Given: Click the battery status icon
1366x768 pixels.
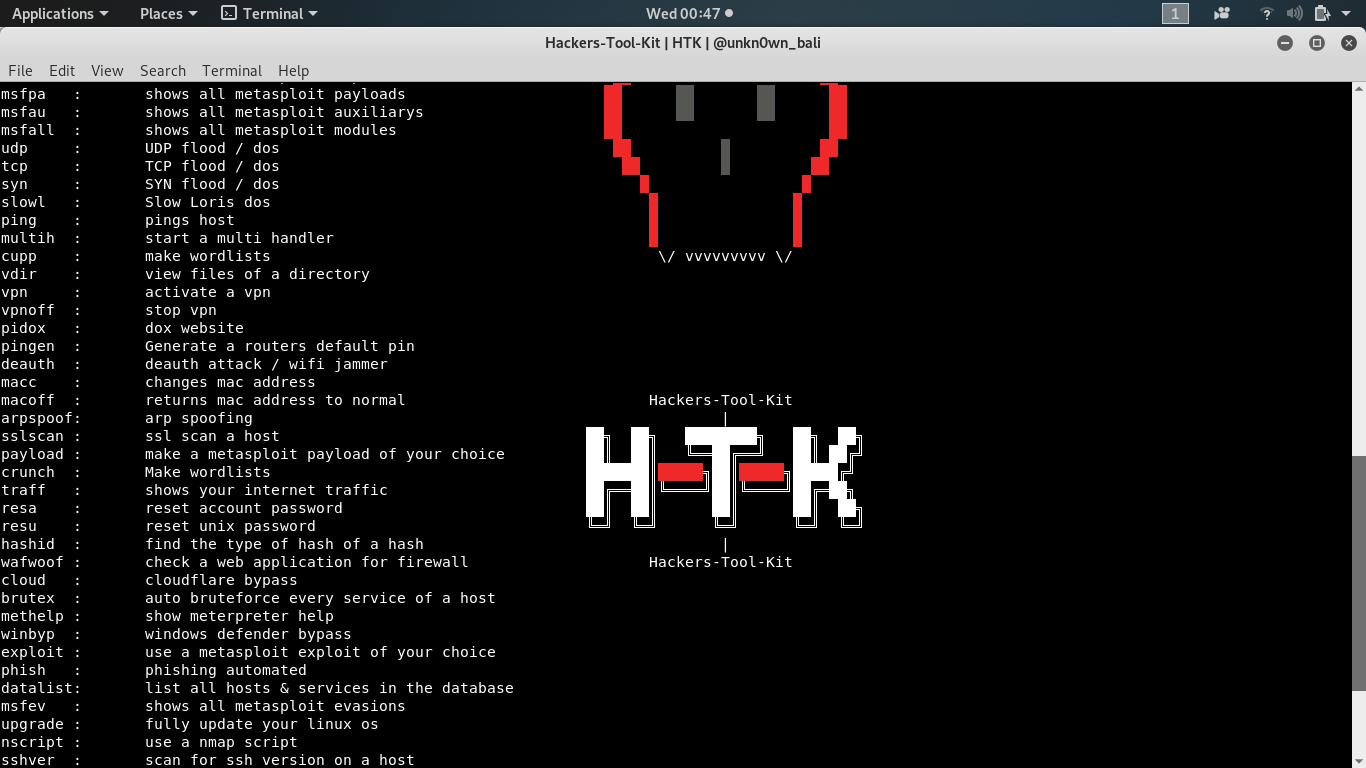Looking at the screenshot, I should click(1322, 13).
